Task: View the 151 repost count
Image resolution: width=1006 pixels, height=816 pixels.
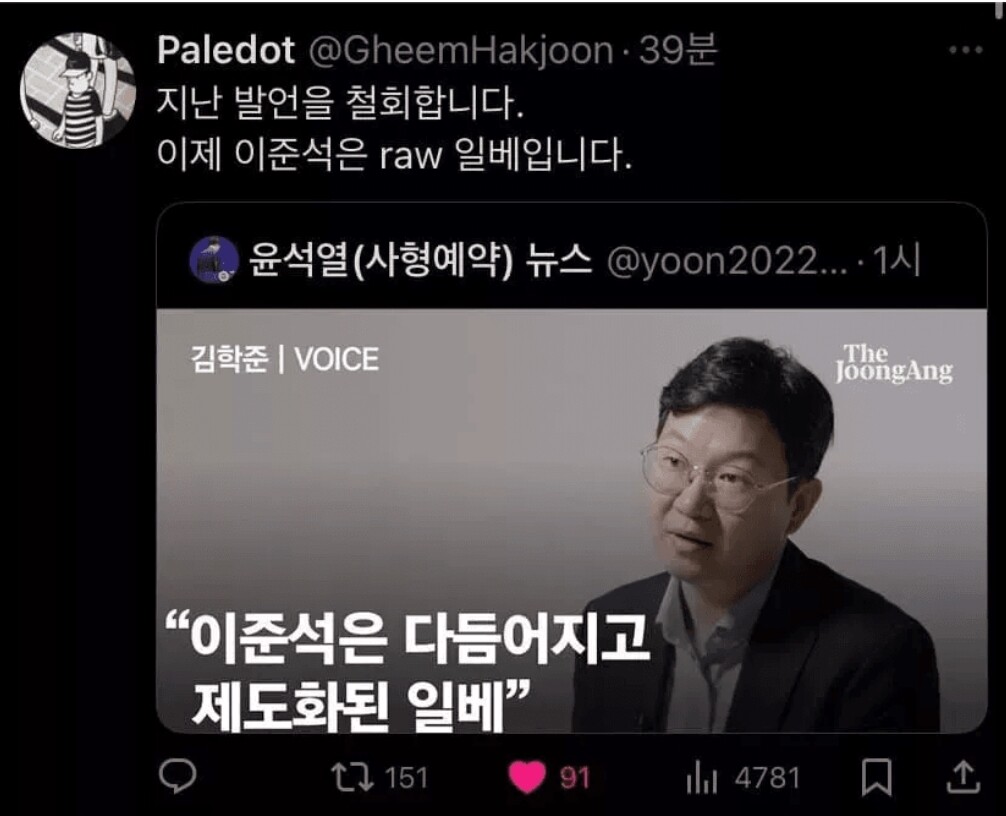Action: click(x=406, y=778)
